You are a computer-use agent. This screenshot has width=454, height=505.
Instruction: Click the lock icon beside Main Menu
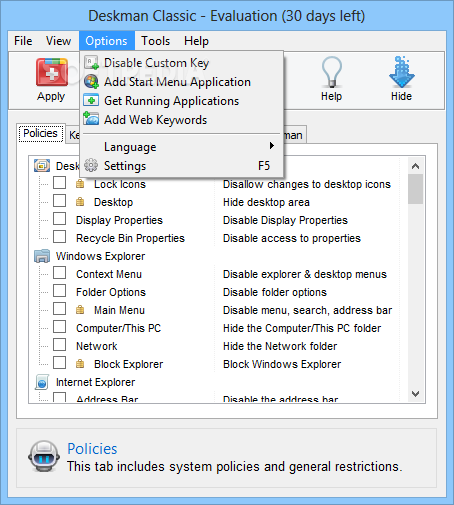[80, 310]
